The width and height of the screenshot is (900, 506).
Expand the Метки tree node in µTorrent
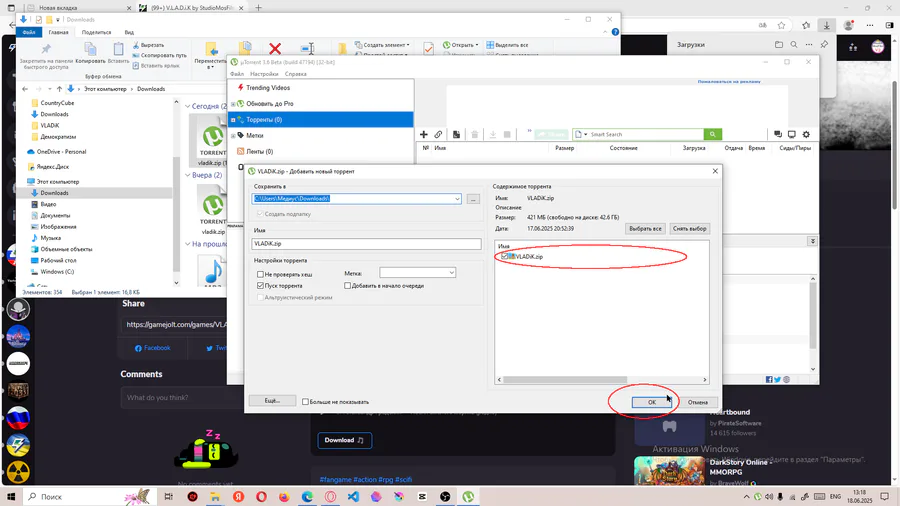click(233, 136)
